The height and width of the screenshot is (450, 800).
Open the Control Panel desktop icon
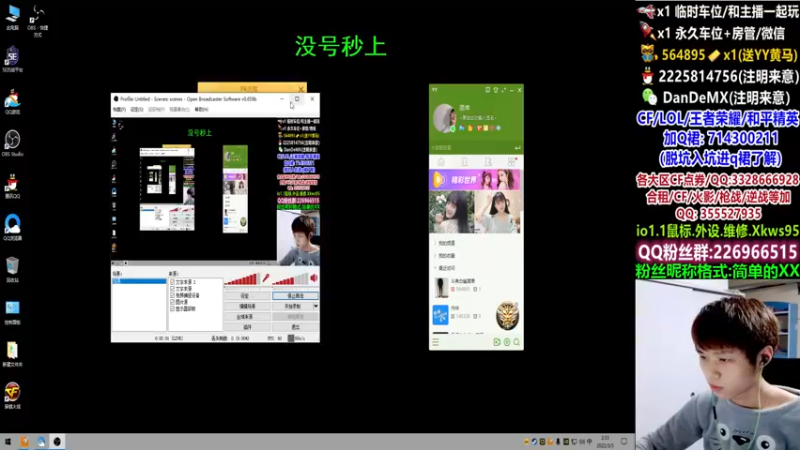pos(12,311)
